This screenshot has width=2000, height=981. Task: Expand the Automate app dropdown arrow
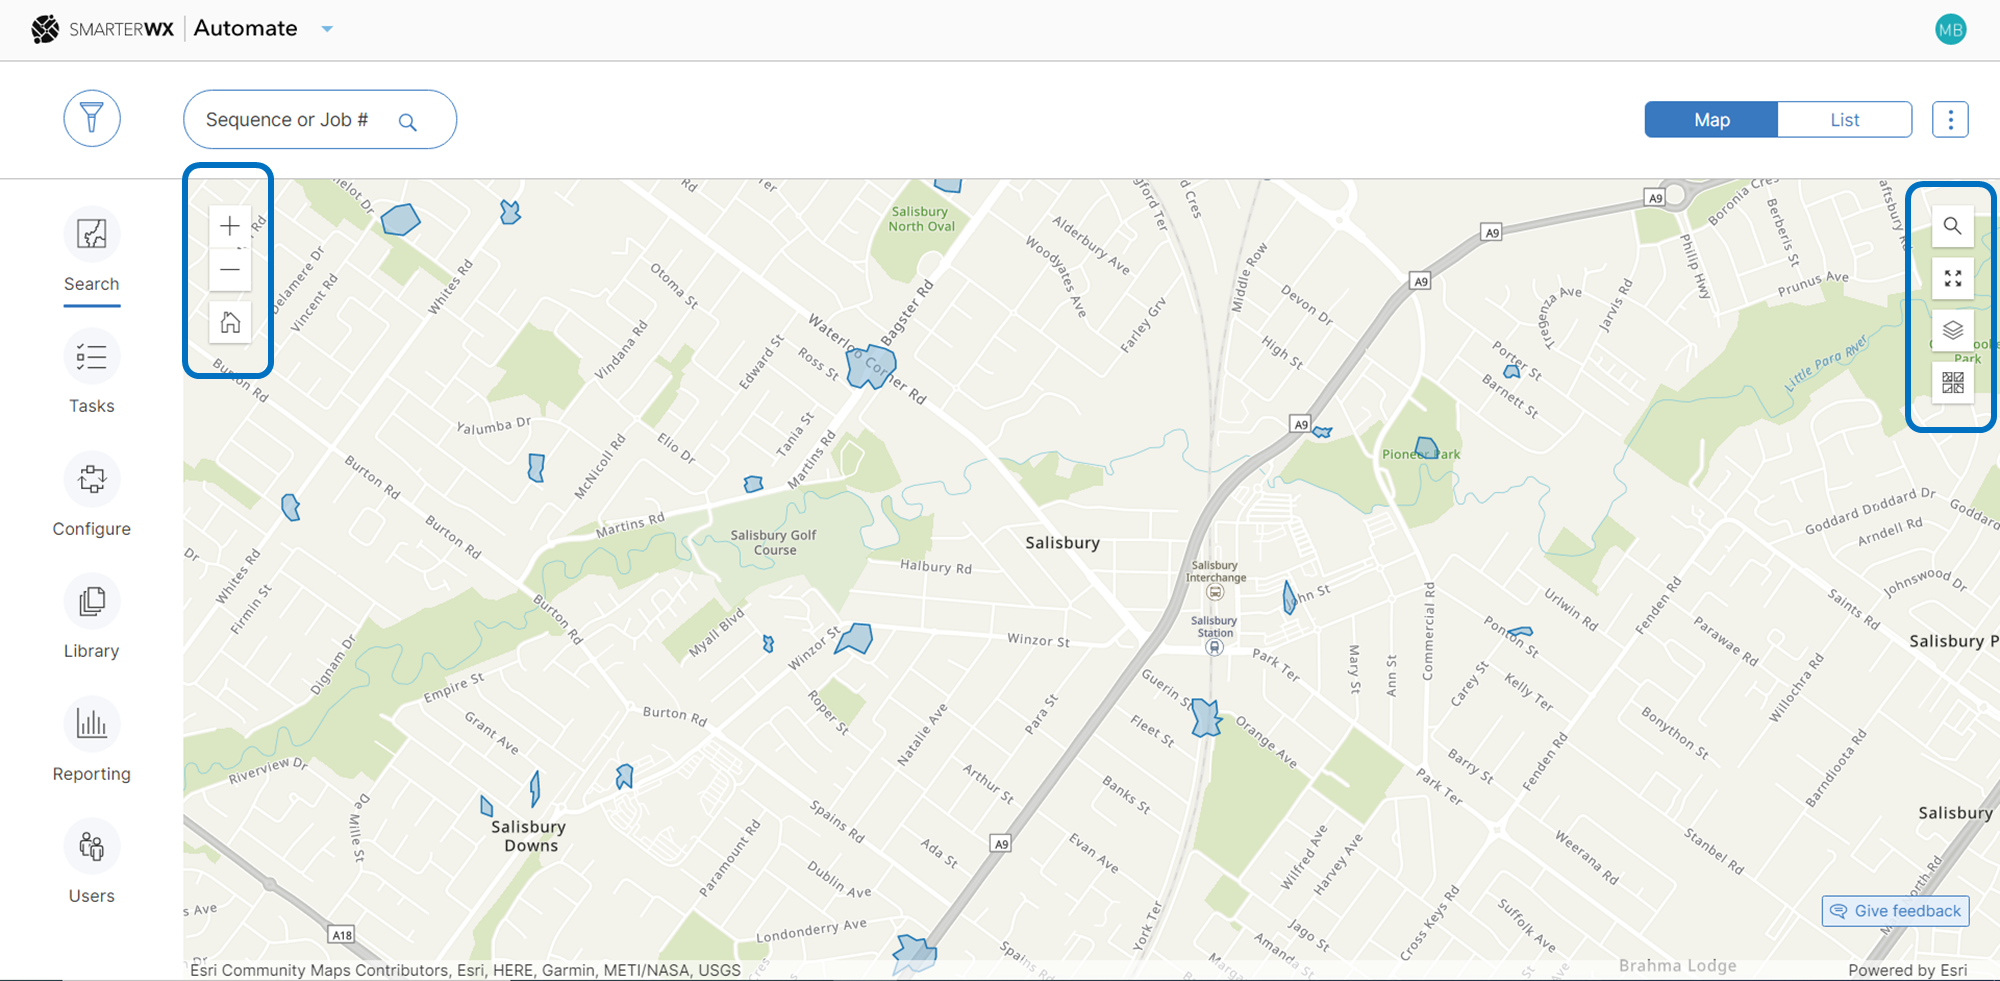click(327, 29)
